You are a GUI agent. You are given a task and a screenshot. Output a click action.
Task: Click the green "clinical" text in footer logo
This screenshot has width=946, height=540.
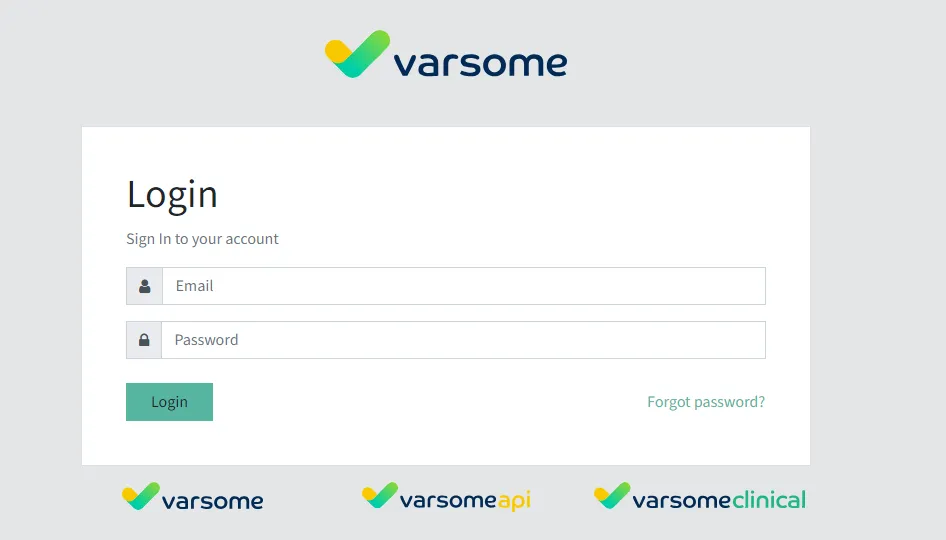pyautogui.click(x=768, y=499)
